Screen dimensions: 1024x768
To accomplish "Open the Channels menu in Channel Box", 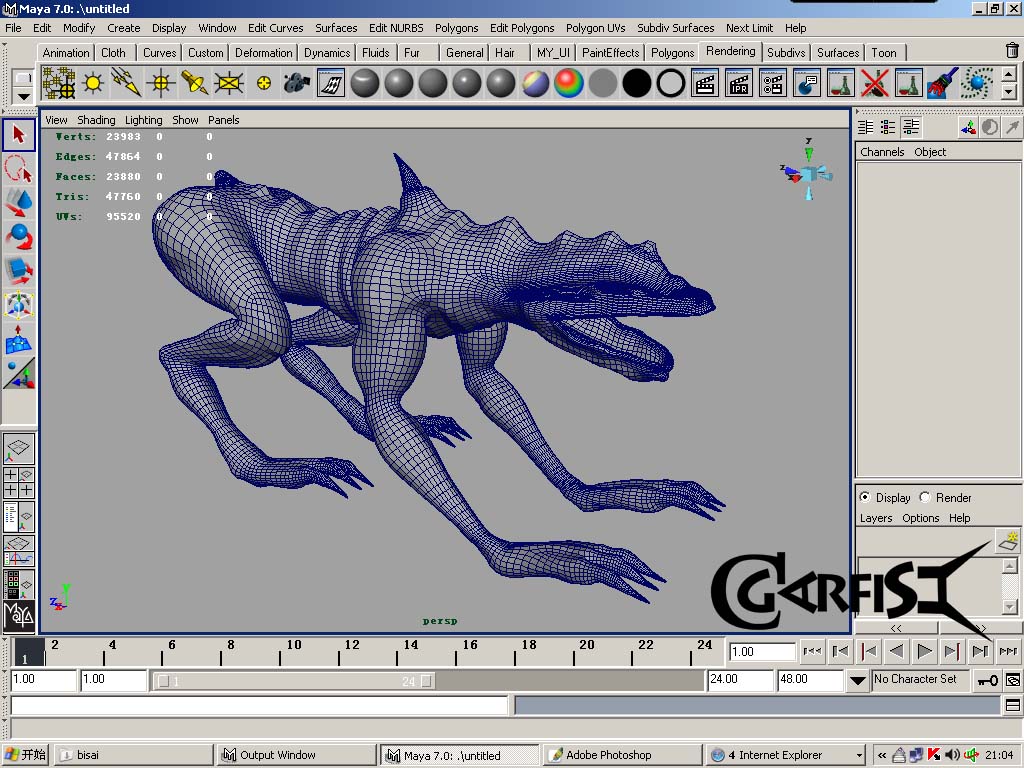I will click(882, 152).
